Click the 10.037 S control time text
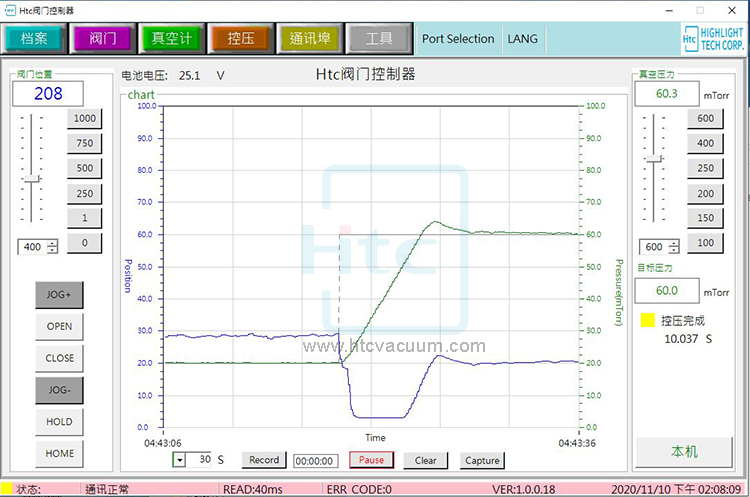The width and height of the screenshot is (750, 497). point(688,339)
